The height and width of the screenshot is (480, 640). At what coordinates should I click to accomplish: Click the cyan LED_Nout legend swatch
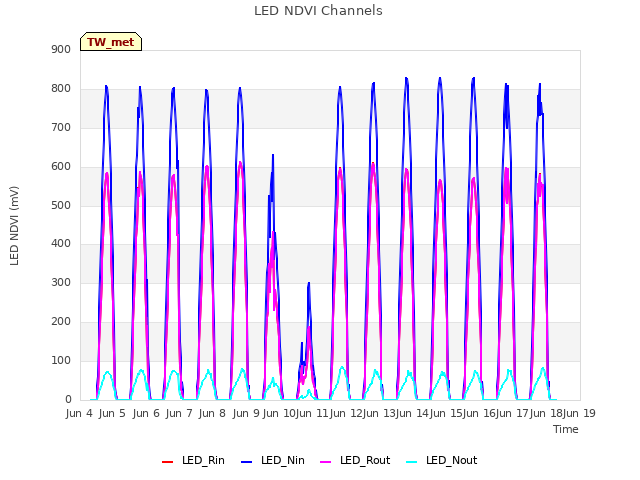tap(412, 462)
